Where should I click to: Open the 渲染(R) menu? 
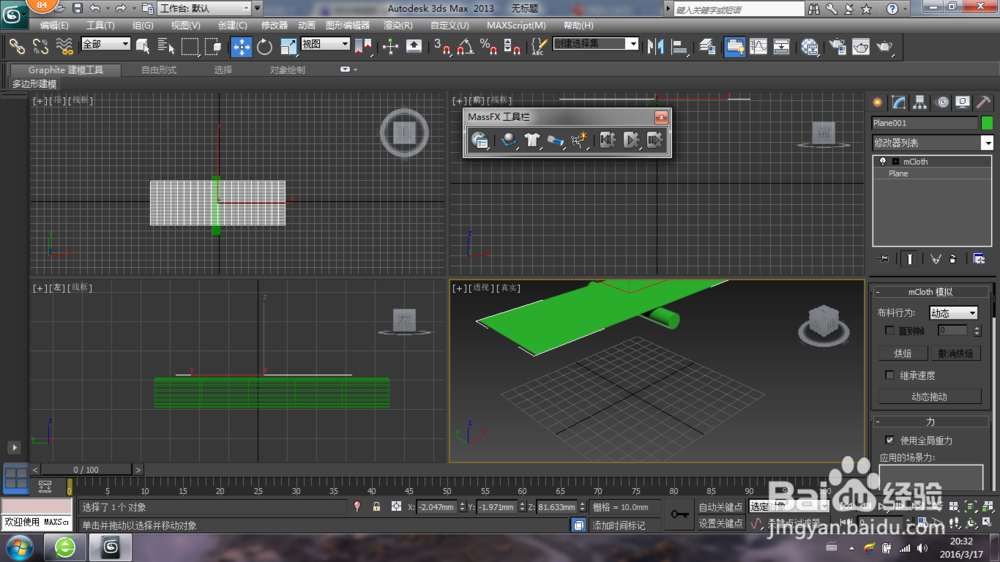pyautogui.click(x=397, y=26)
